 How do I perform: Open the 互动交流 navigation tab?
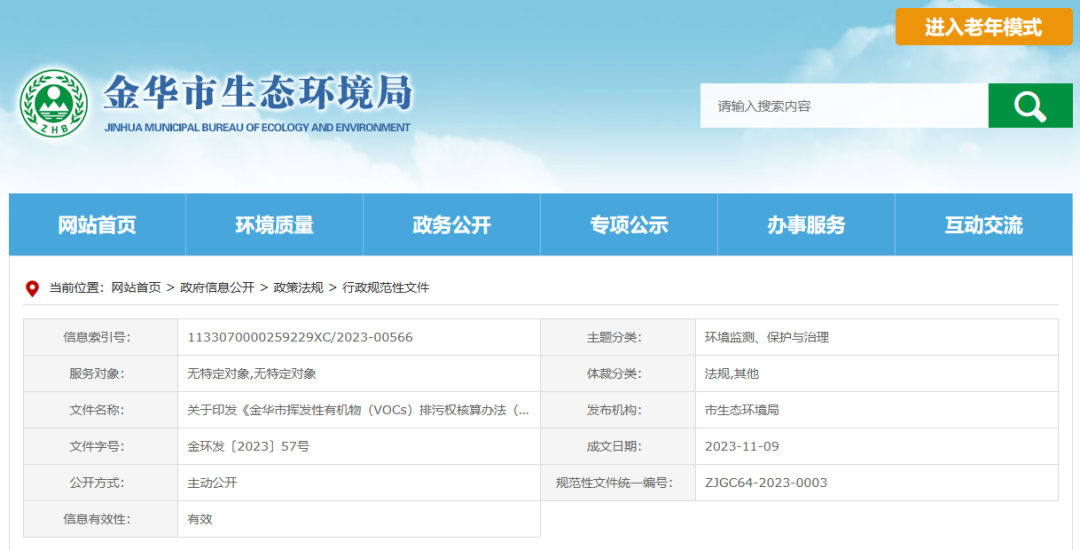click(983, 225)
